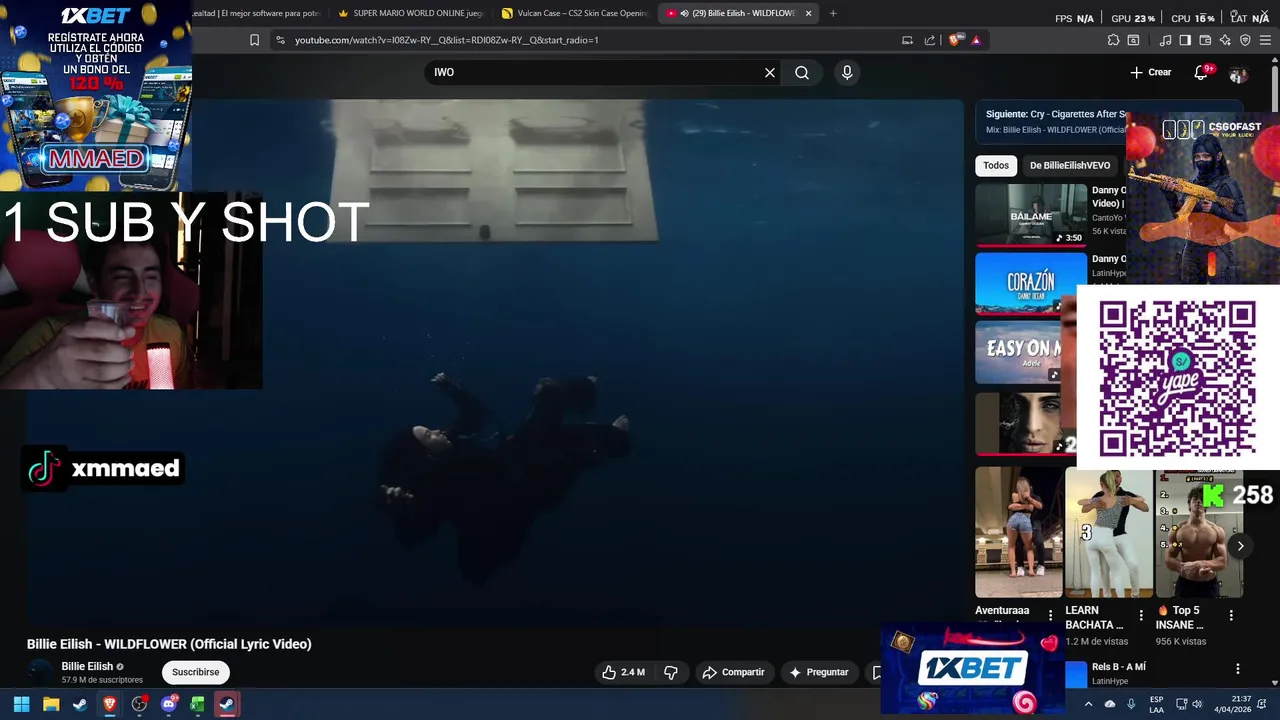Click the ESP LAA language indicator

[x=1156, y=704]
